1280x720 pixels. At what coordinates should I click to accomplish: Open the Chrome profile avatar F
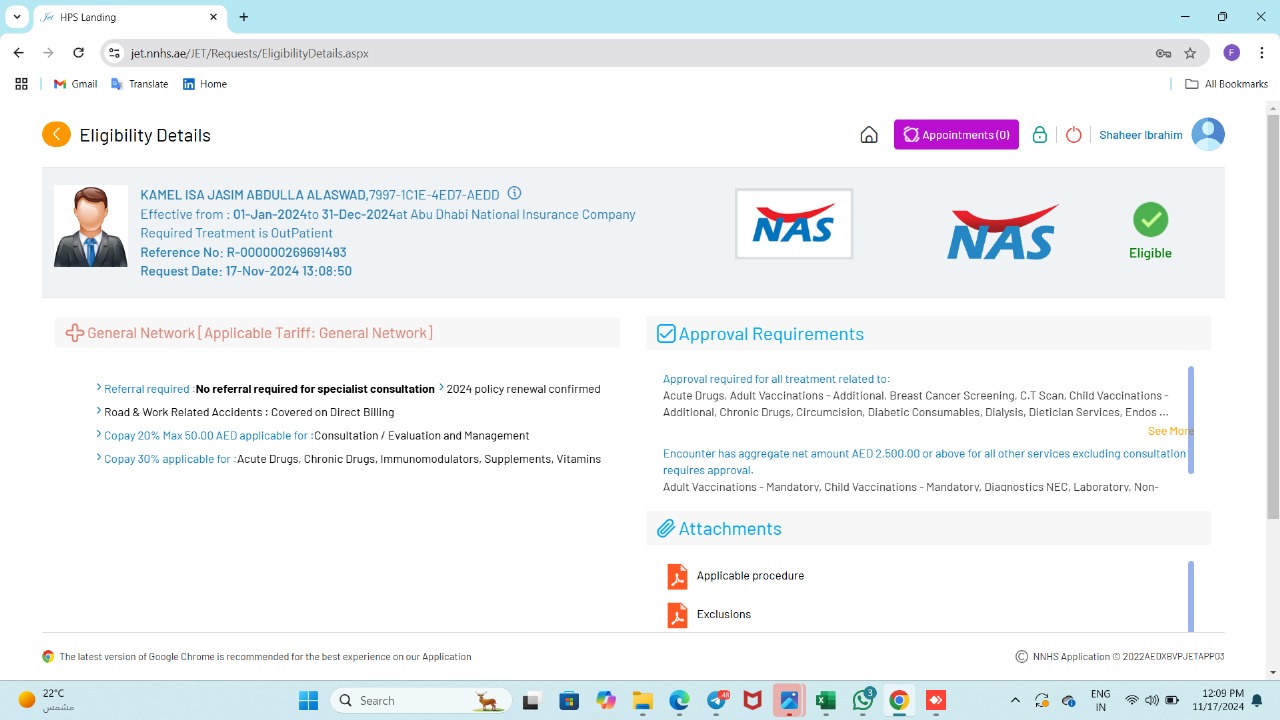(1232, 53)
